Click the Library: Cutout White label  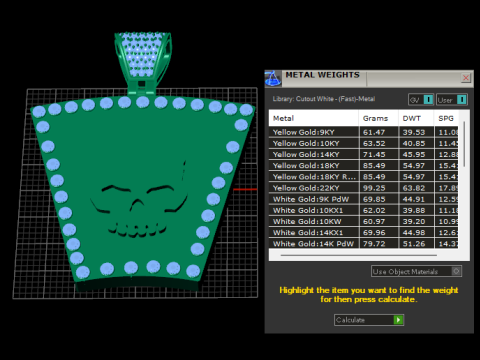pos(324,99)
